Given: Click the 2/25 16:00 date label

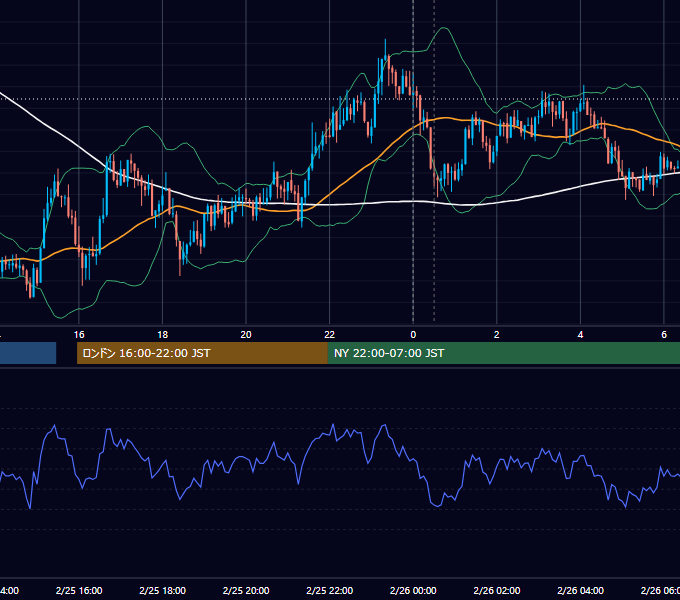Looking at the screenshot, I should pos(79,590).
